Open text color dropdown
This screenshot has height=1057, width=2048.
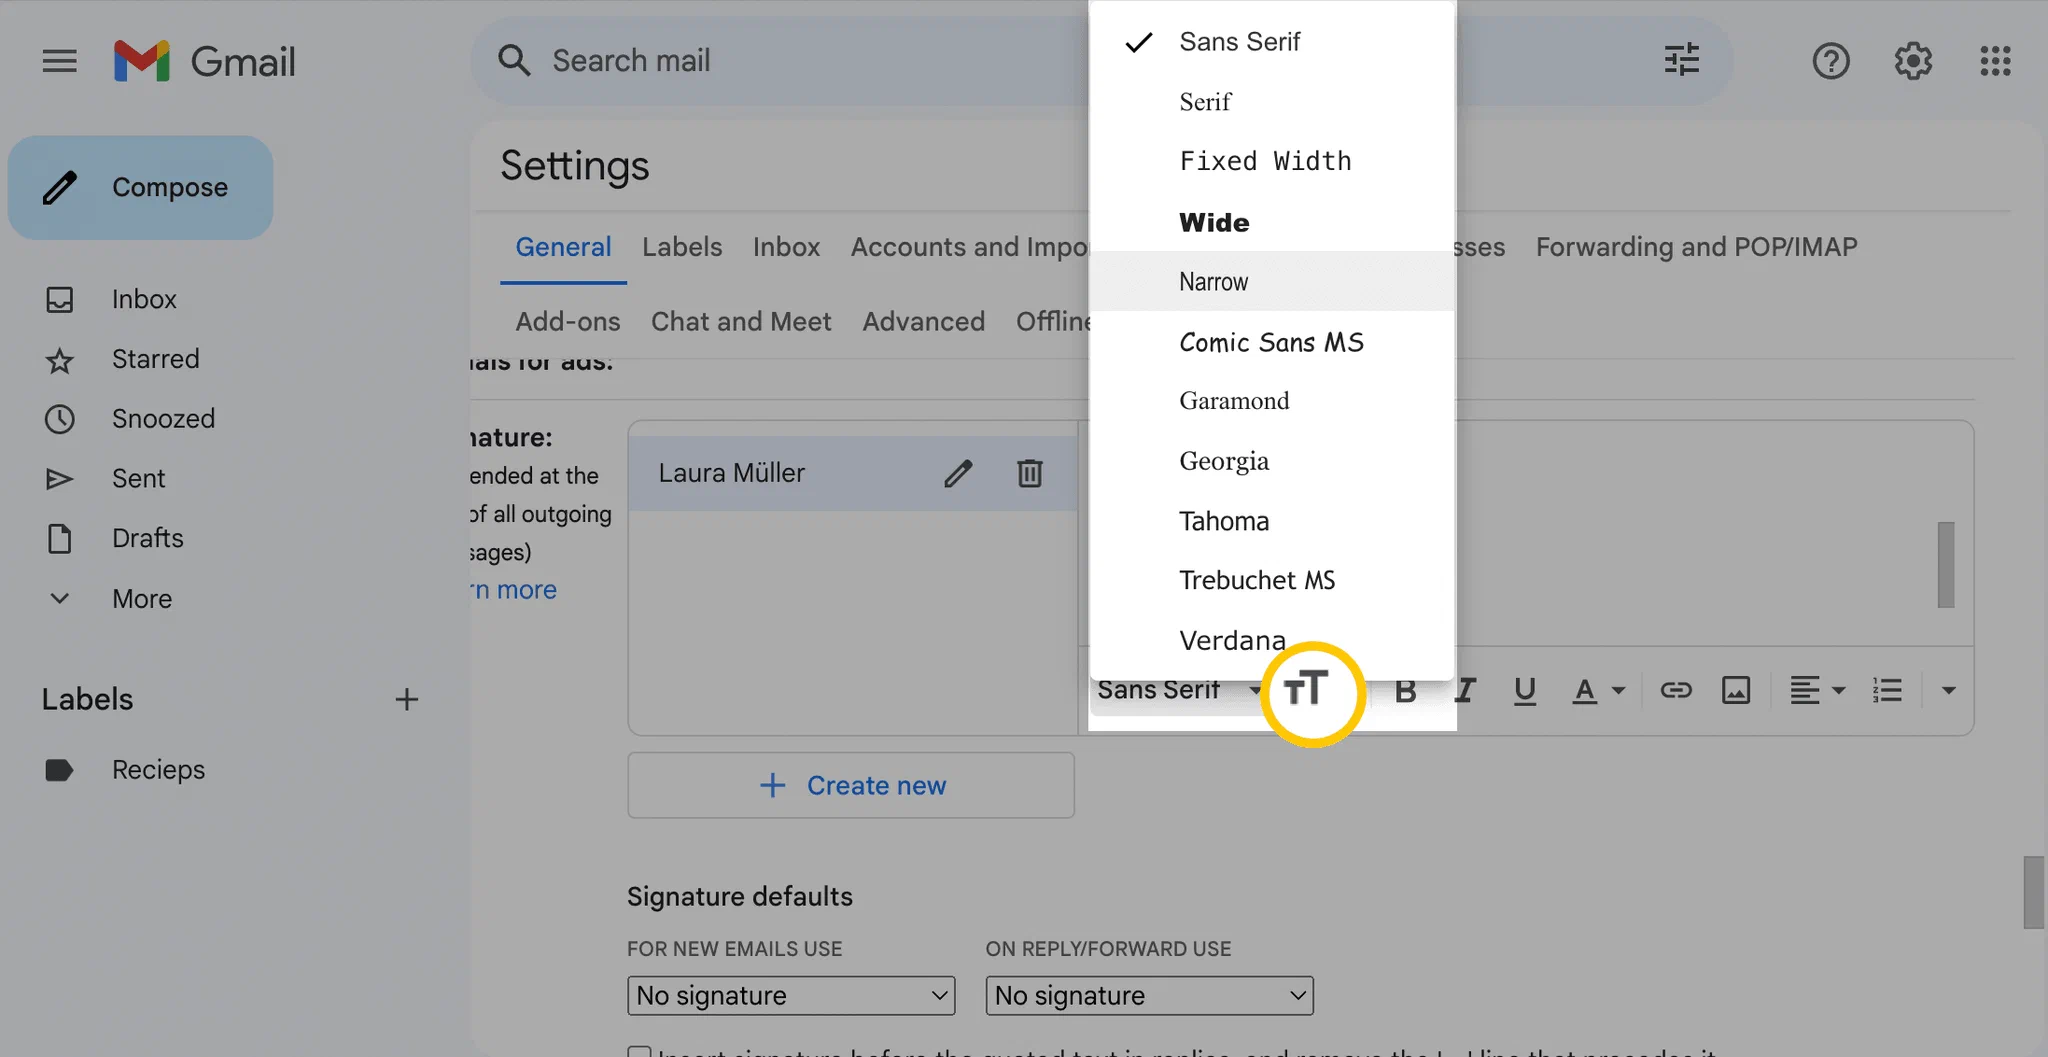point(1598,690)
